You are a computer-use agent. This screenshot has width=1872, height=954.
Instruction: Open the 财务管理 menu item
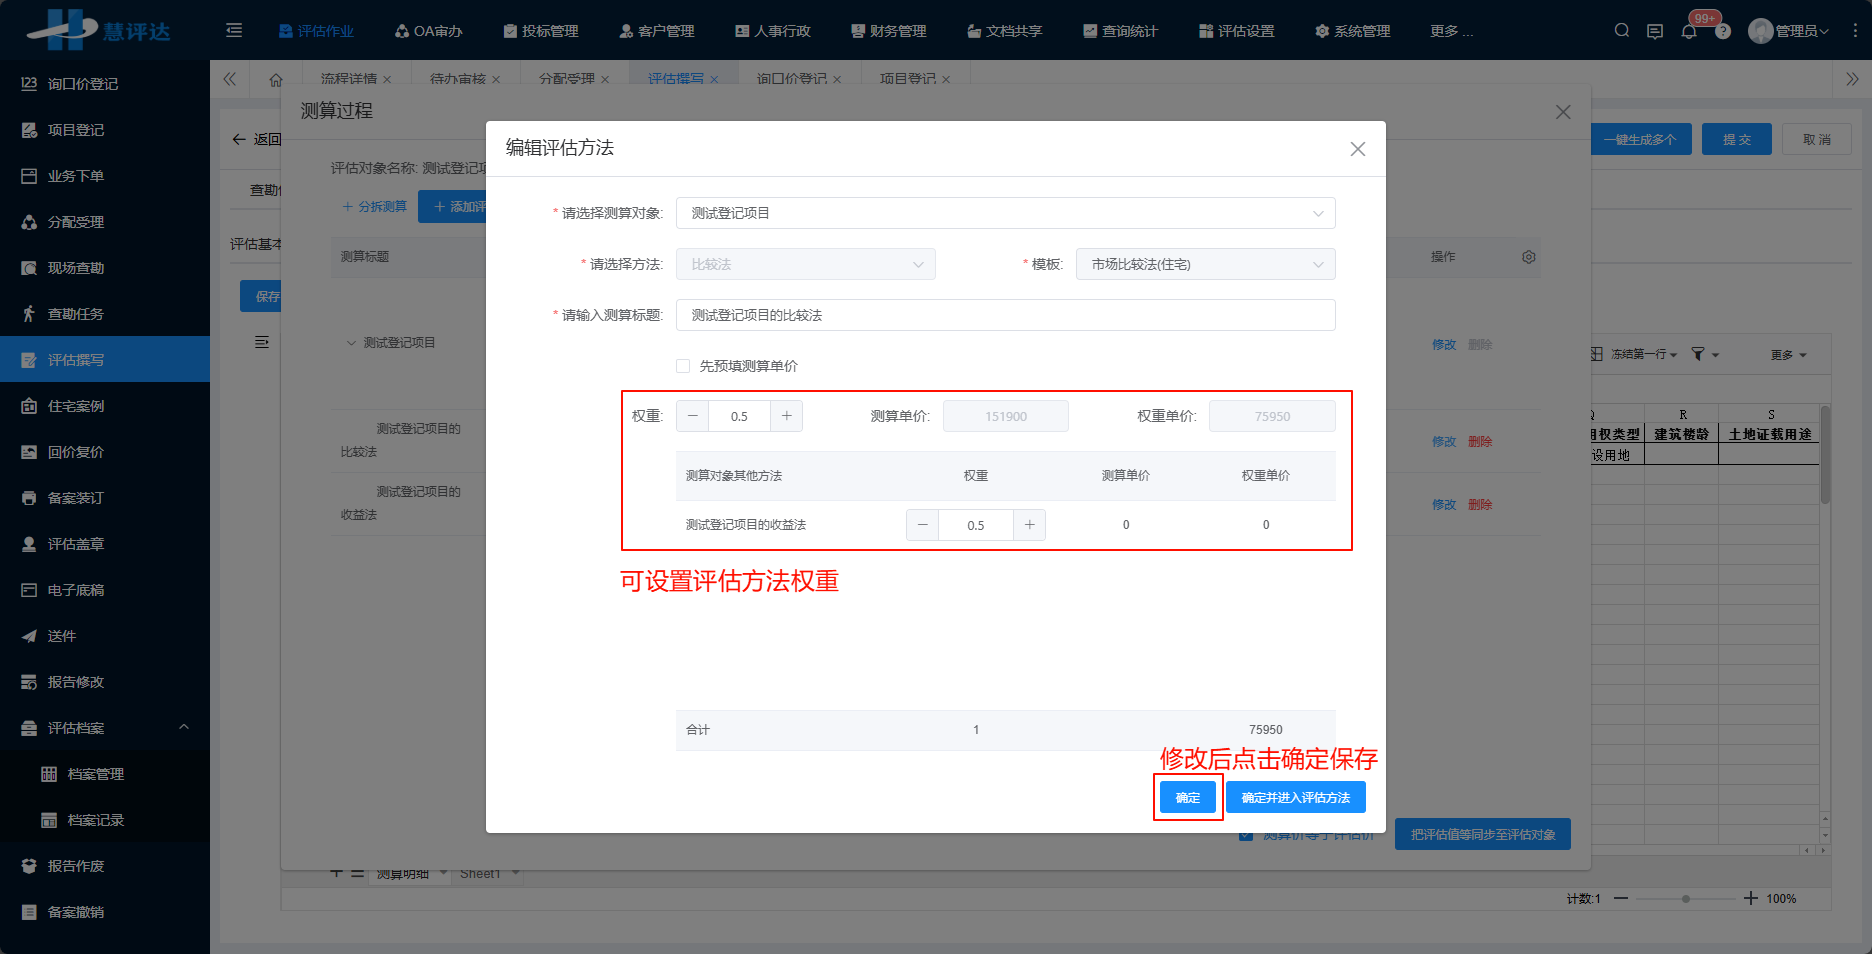[x=888, y=31]
